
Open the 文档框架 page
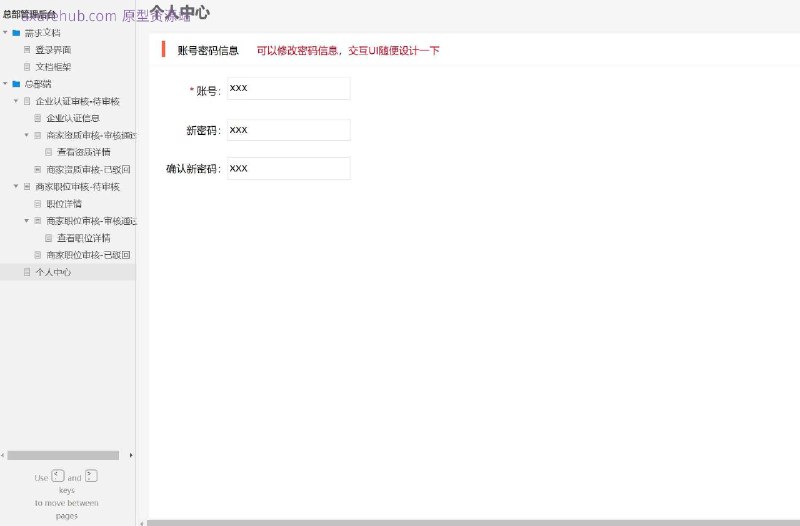pos(53,67)
